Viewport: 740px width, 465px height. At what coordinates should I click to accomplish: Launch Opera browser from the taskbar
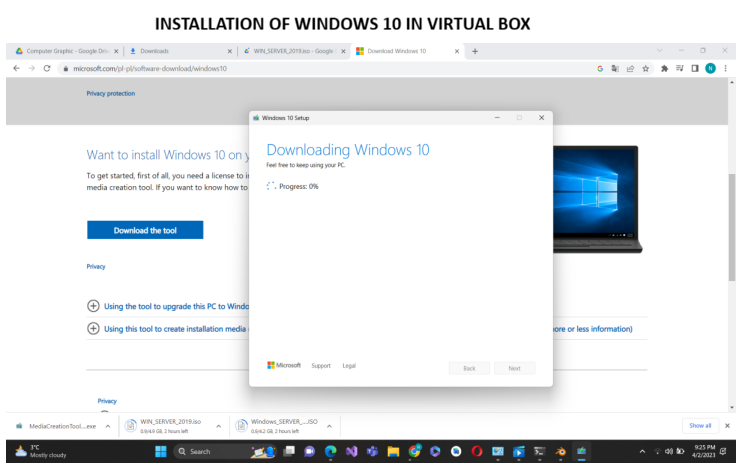(x=477, y=452)
